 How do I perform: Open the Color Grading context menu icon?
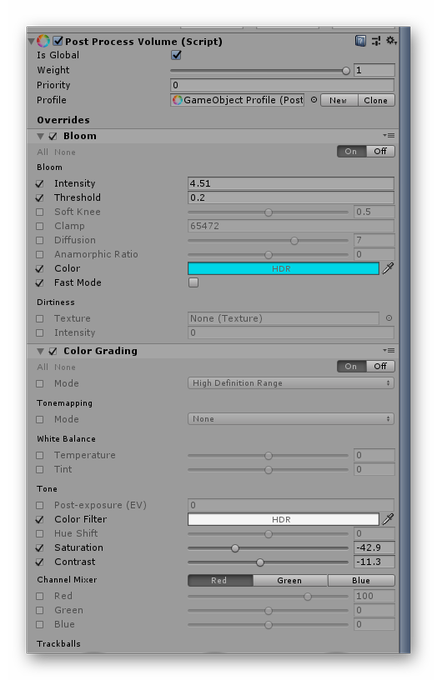point(388,350)
